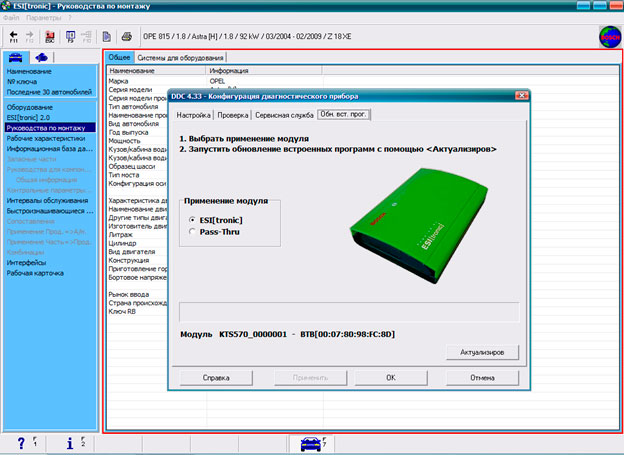This screenshot has width=624, height=455.
Task: Select the engine icon sidebar tab
Action: coord(42,57)
